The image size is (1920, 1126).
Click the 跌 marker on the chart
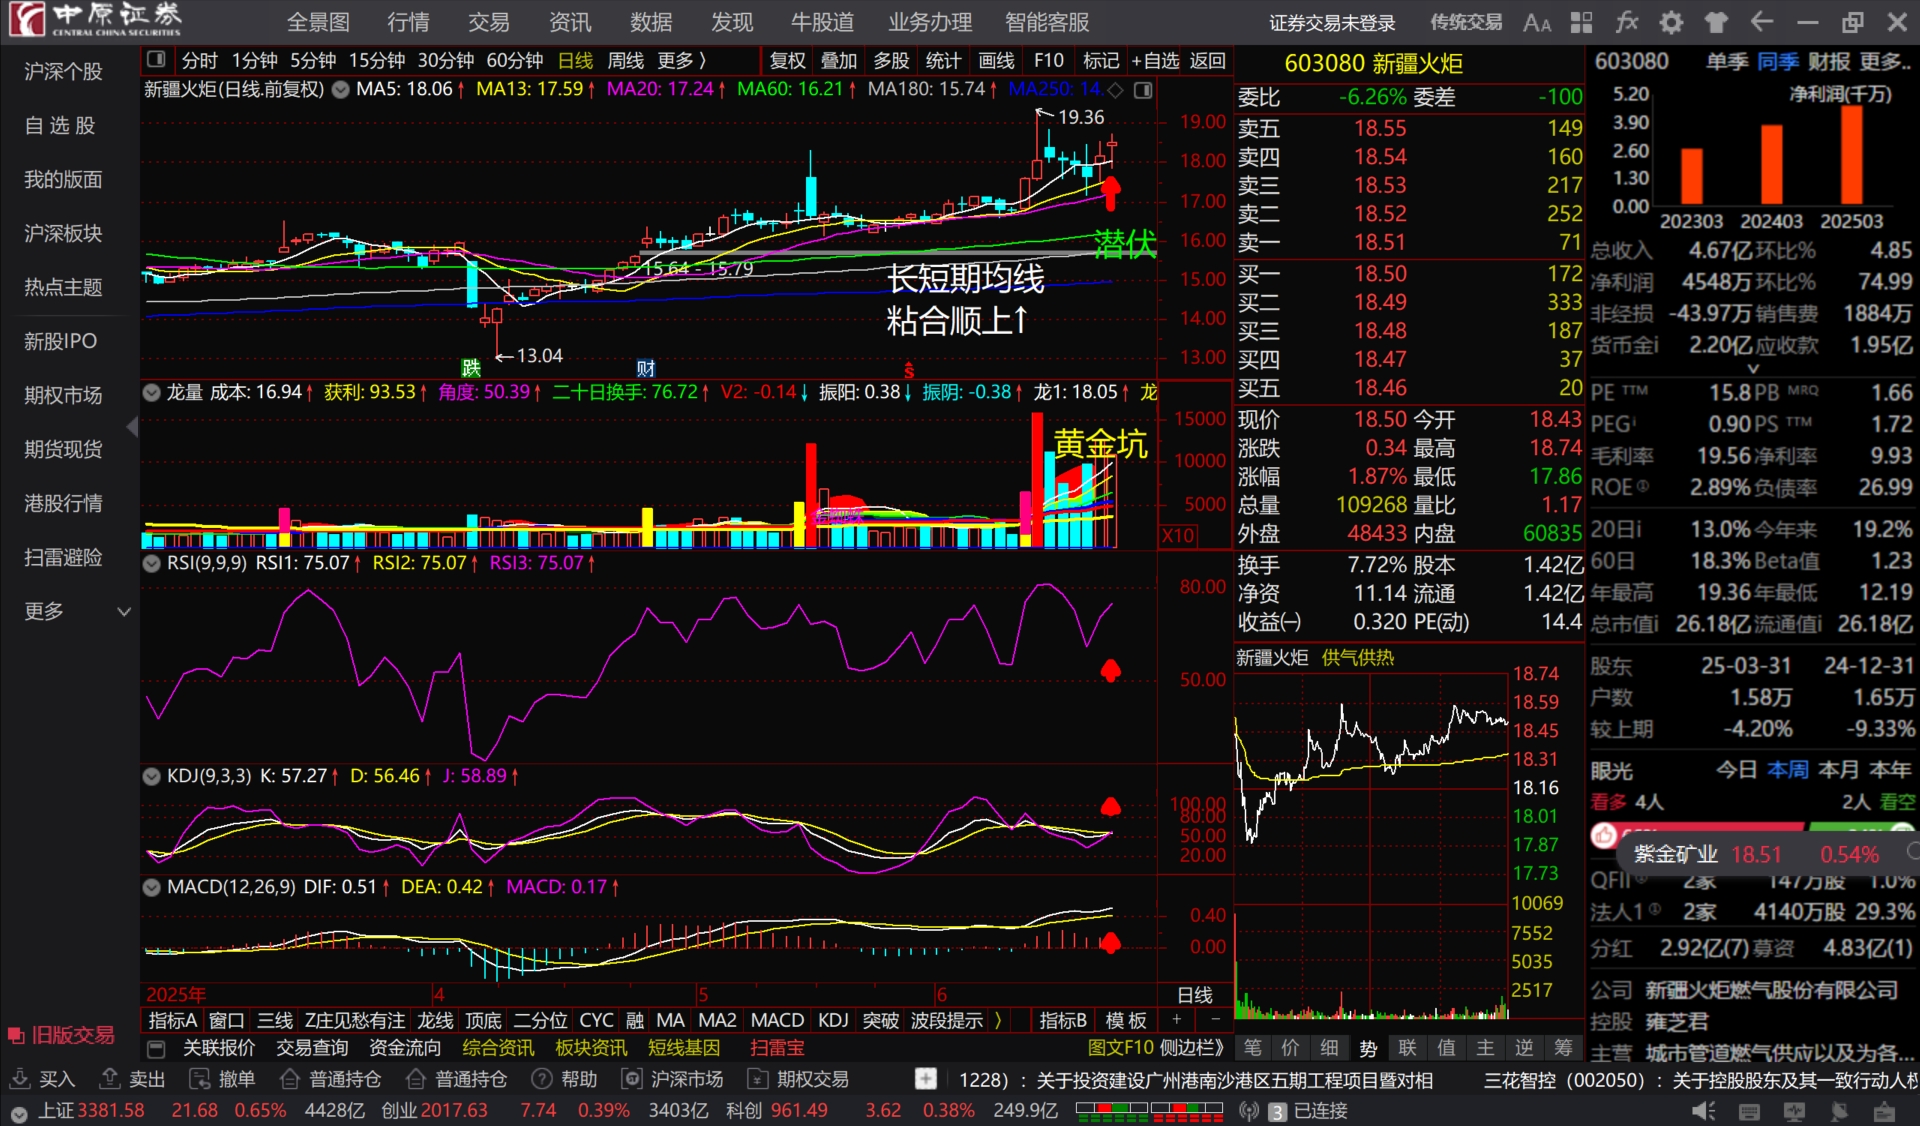click(x=471, y=368)
